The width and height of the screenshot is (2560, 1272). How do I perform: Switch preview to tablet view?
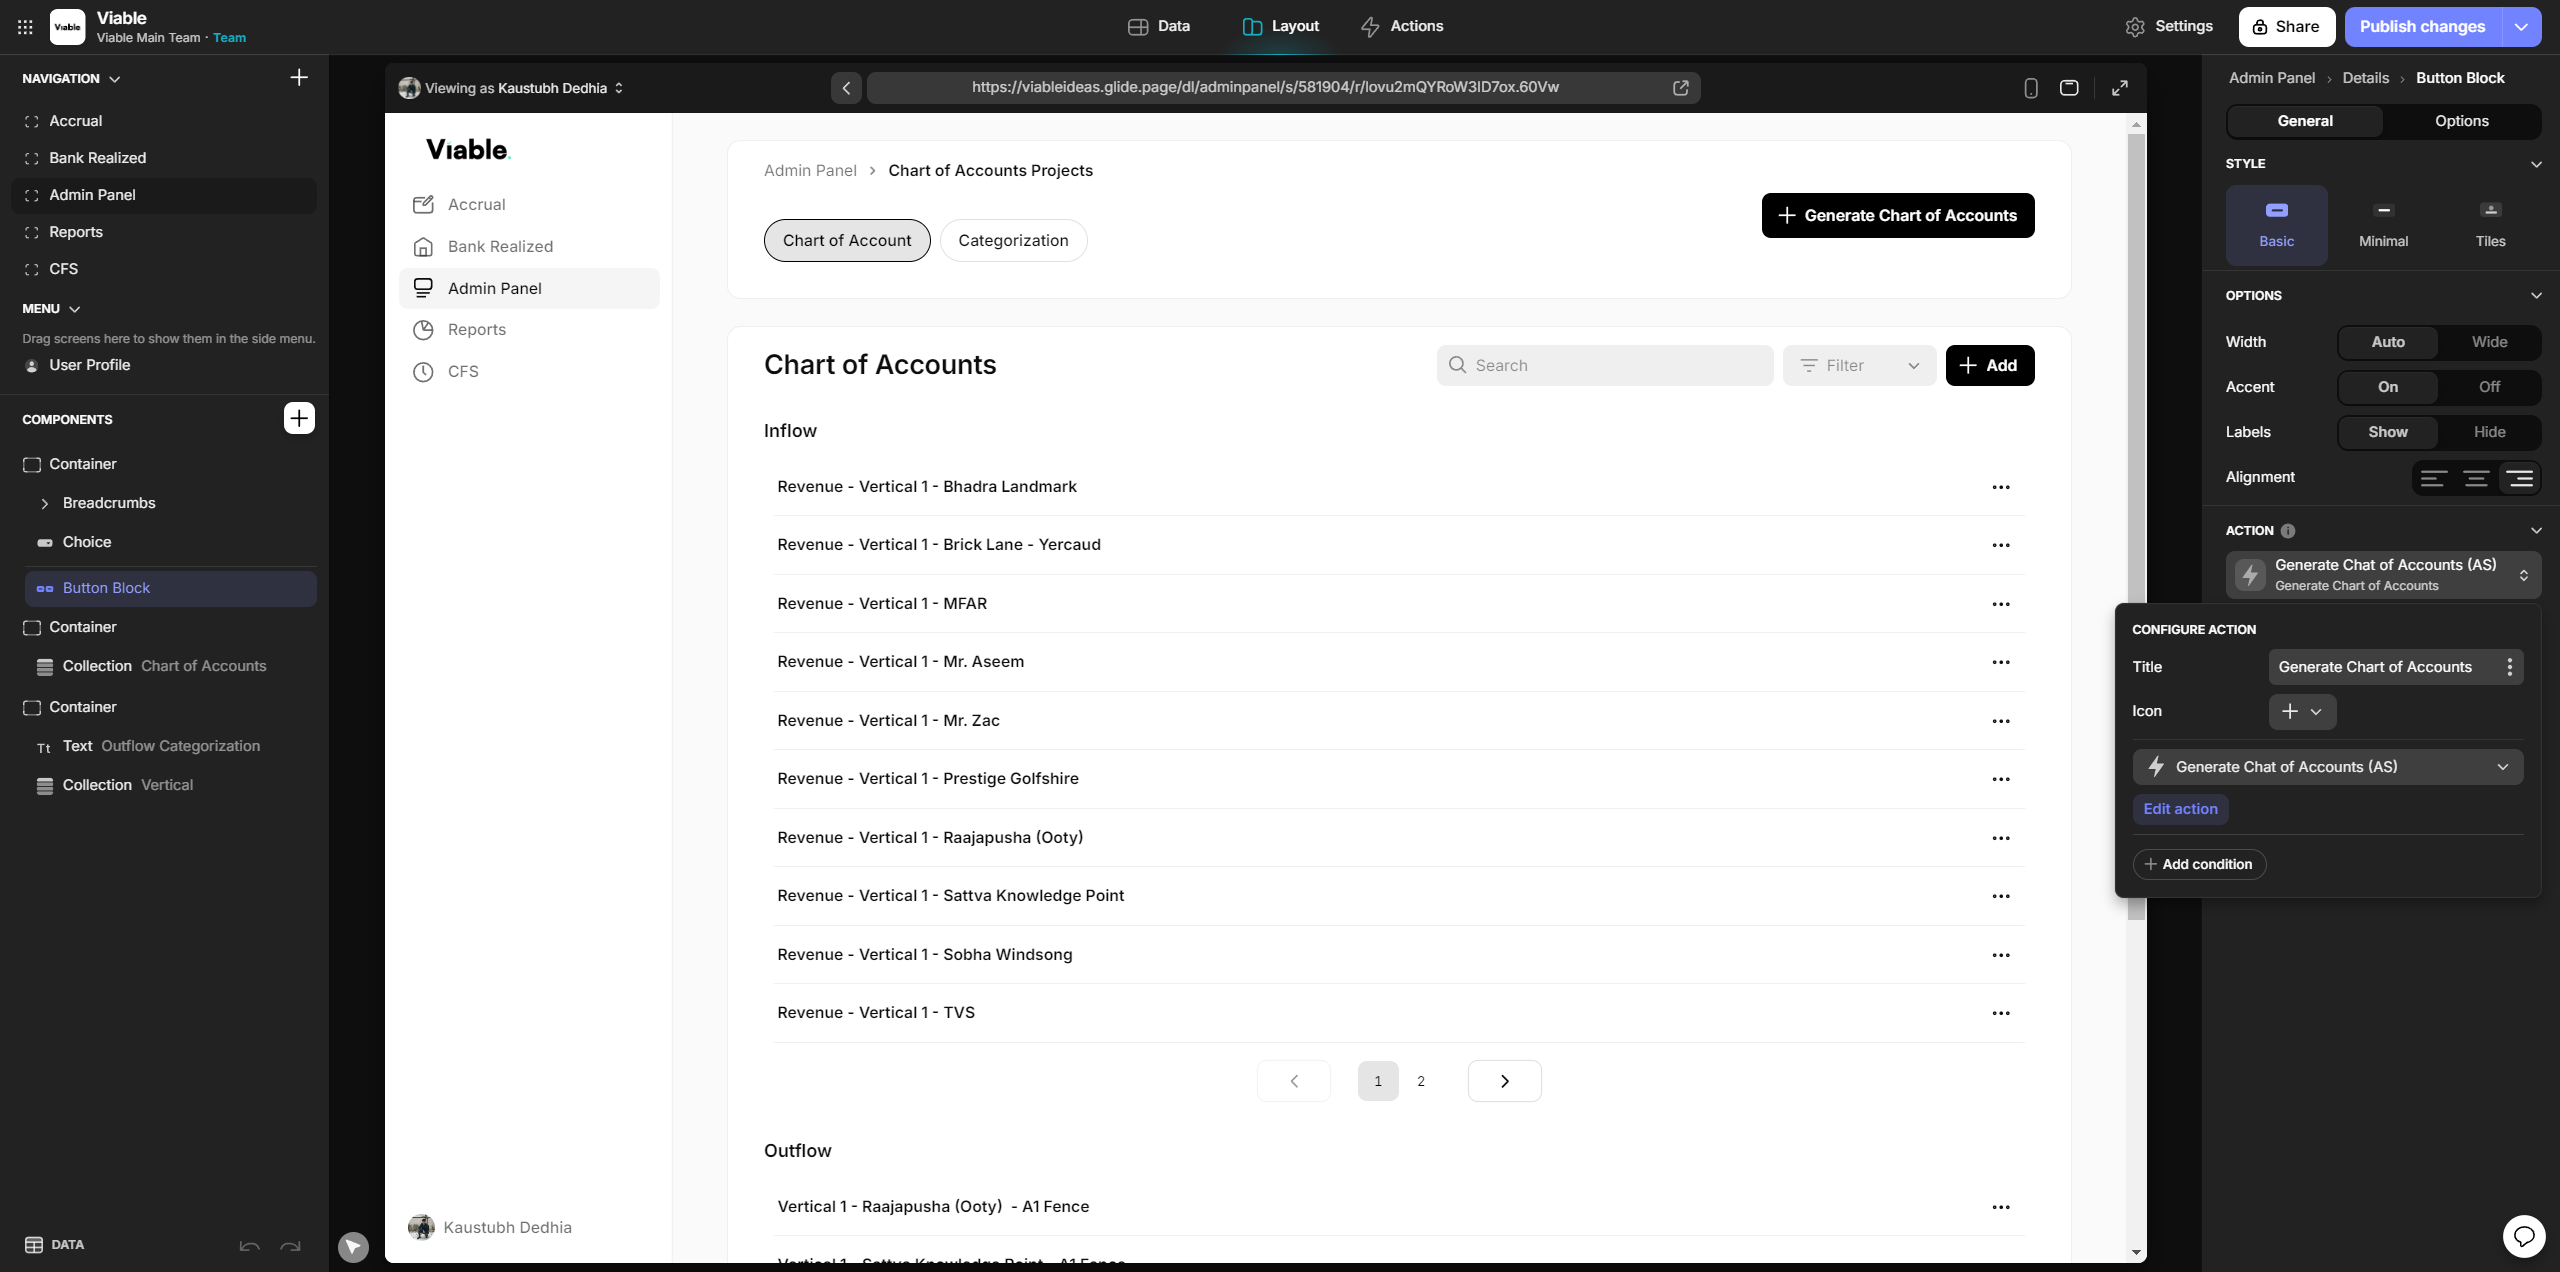[x=2069, y=88]
